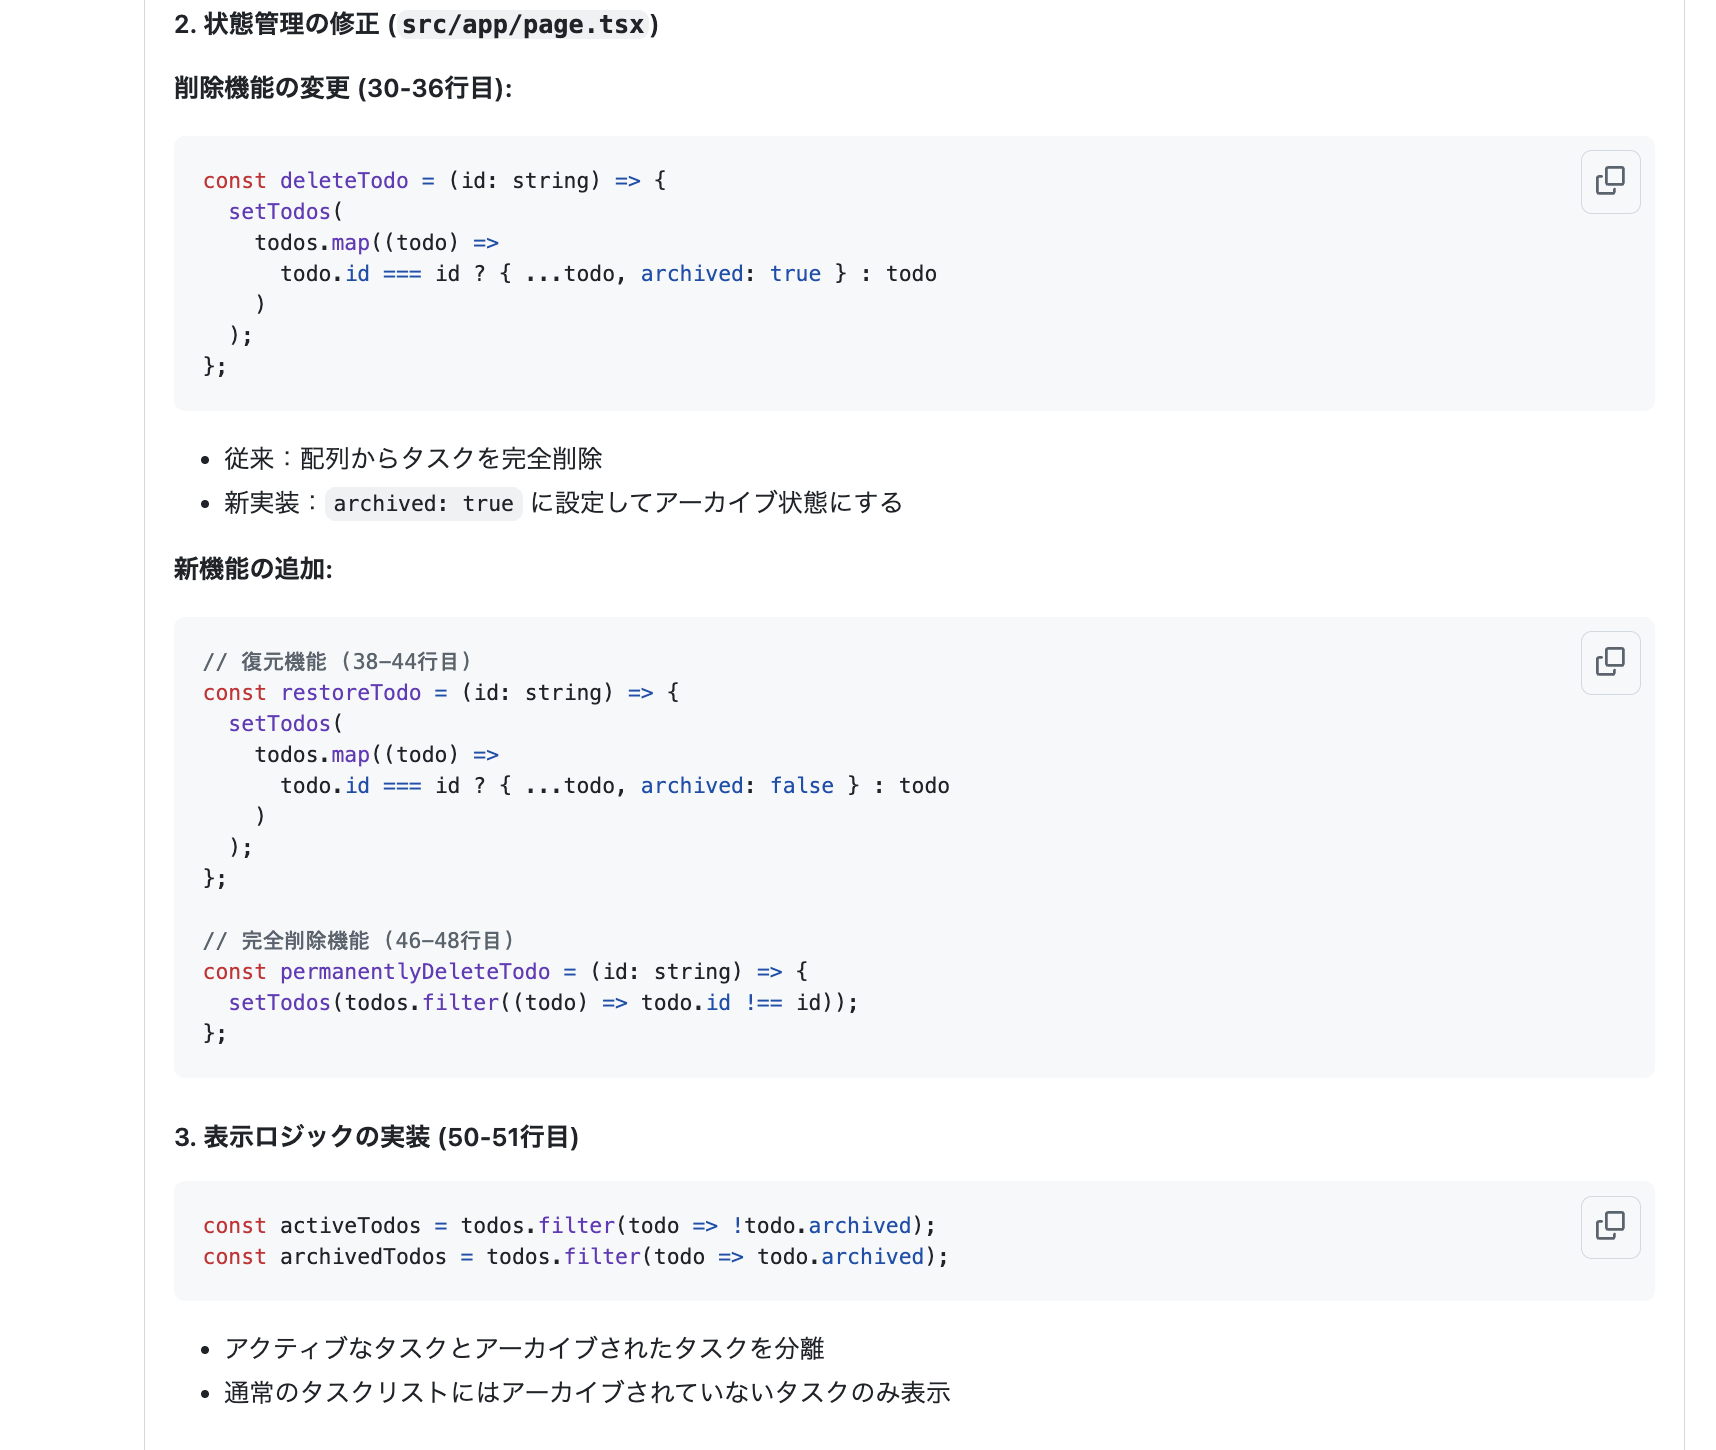Viewport: 1716px width, 1450px height.
Task: Select the false value in restoreTodo code
Action: 801,785
